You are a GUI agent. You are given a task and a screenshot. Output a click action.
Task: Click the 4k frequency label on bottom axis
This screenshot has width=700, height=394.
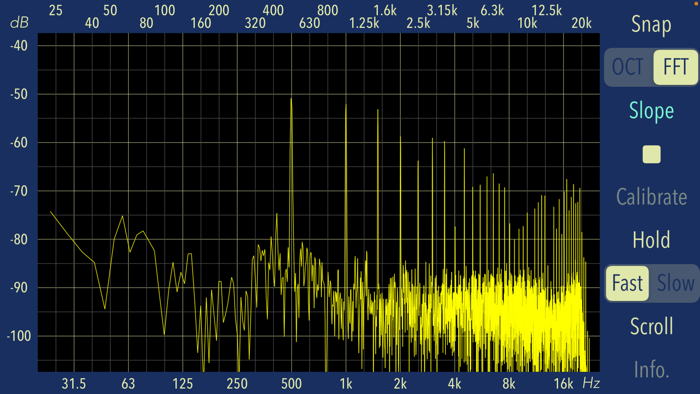pyautogui.click(x=454, y=383)
